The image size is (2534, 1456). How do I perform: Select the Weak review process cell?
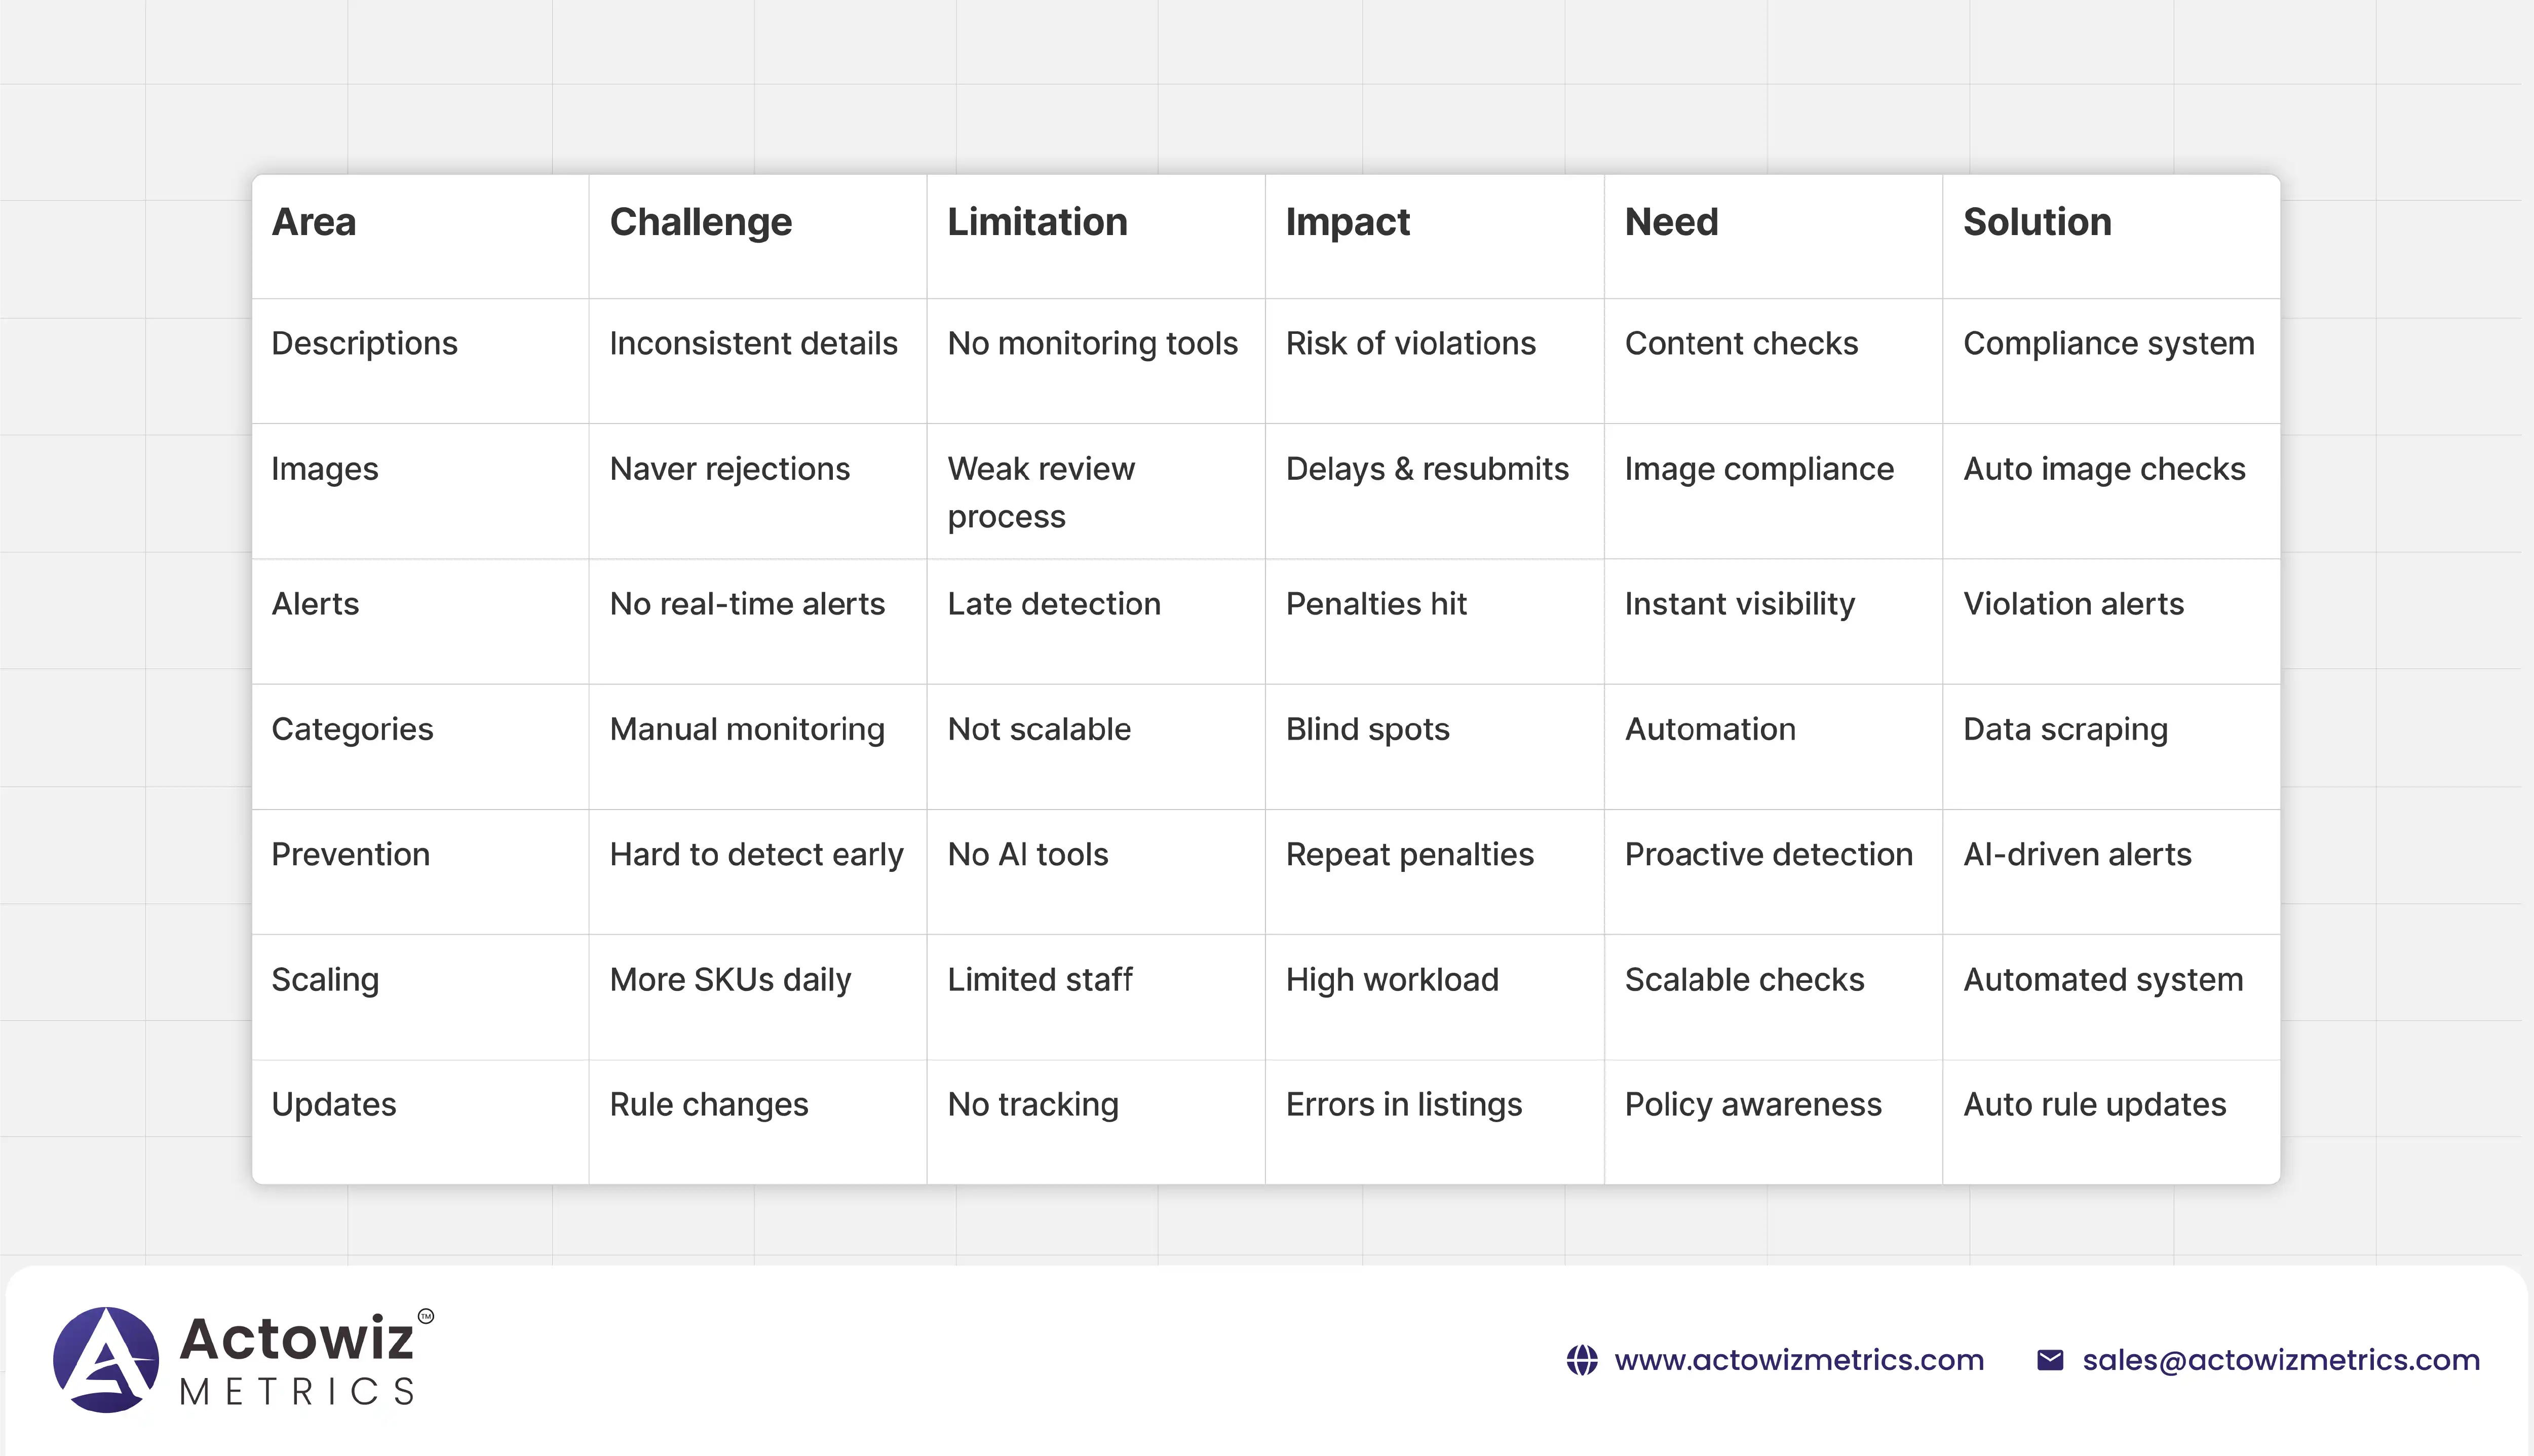1040,492
